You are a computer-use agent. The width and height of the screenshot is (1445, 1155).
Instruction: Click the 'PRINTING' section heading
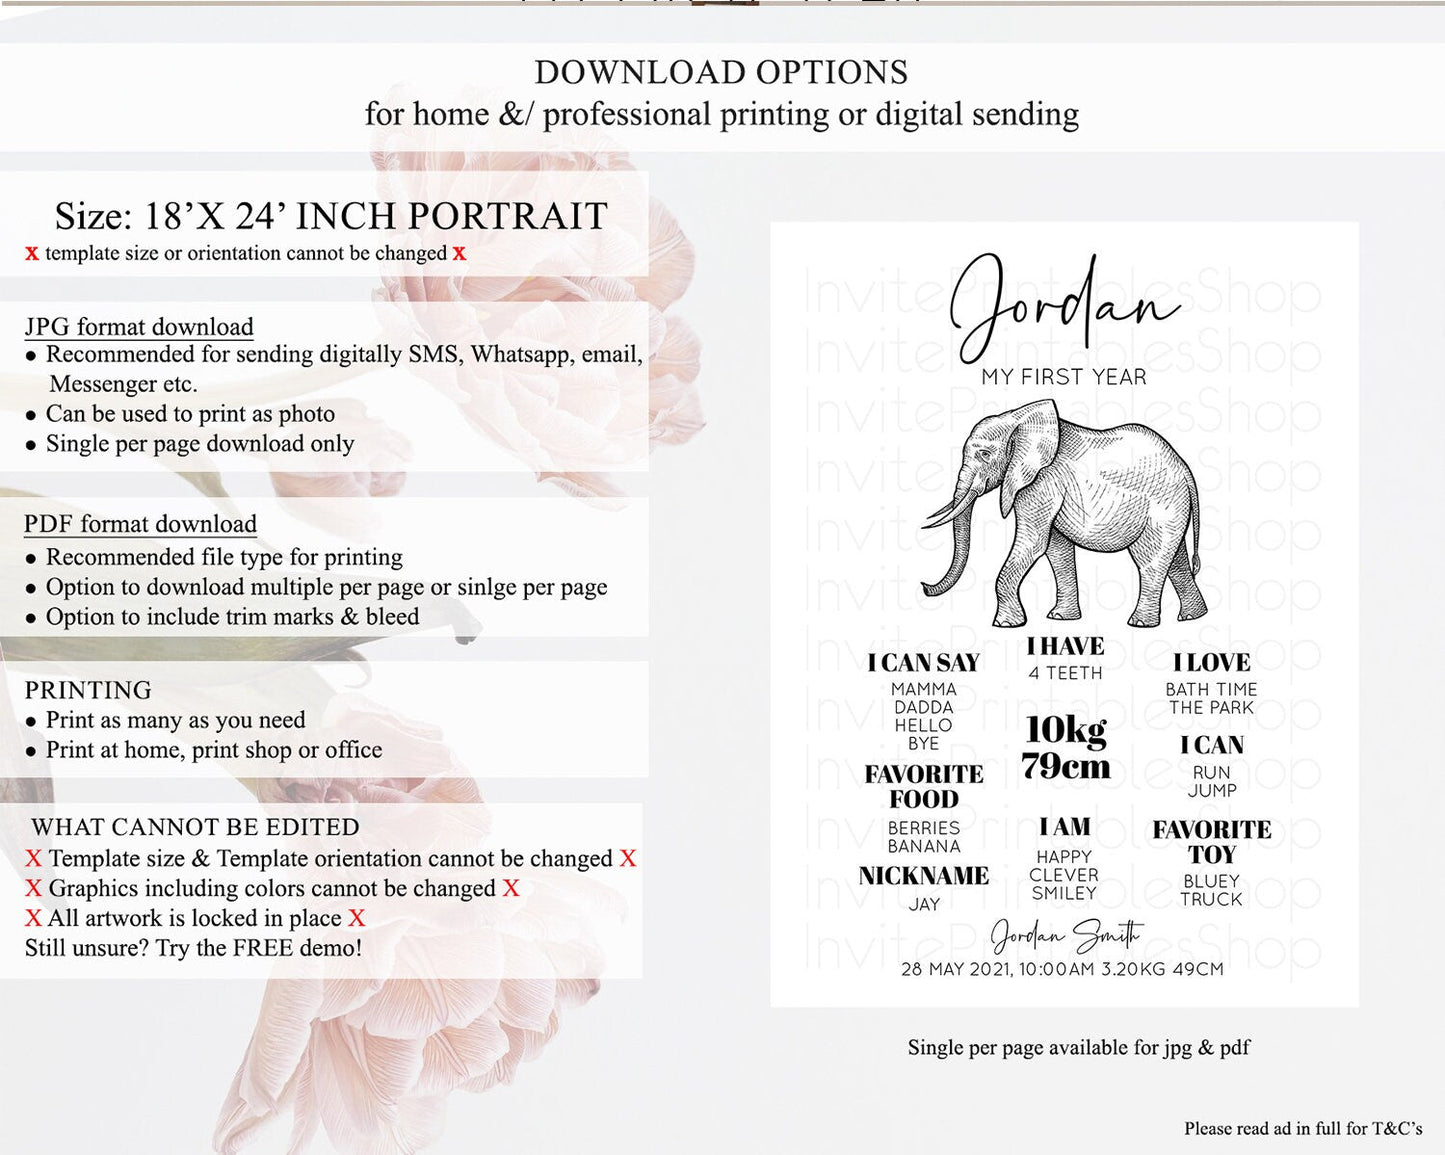88,690
